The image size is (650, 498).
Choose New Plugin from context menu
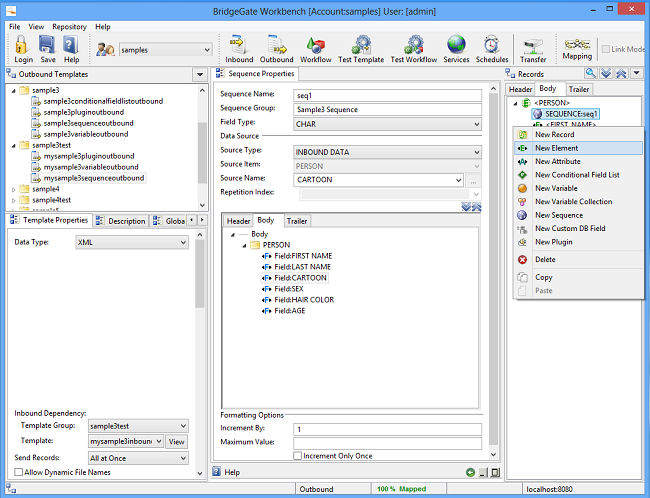[x=579, y=242]
